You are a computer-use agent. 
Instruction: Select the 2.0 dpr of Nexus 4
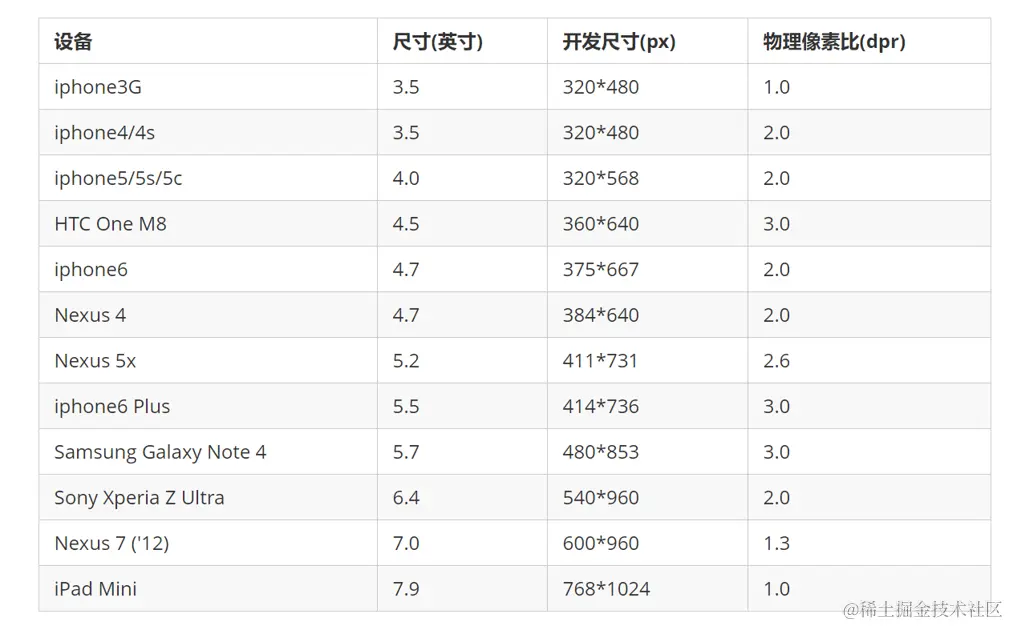869,315
